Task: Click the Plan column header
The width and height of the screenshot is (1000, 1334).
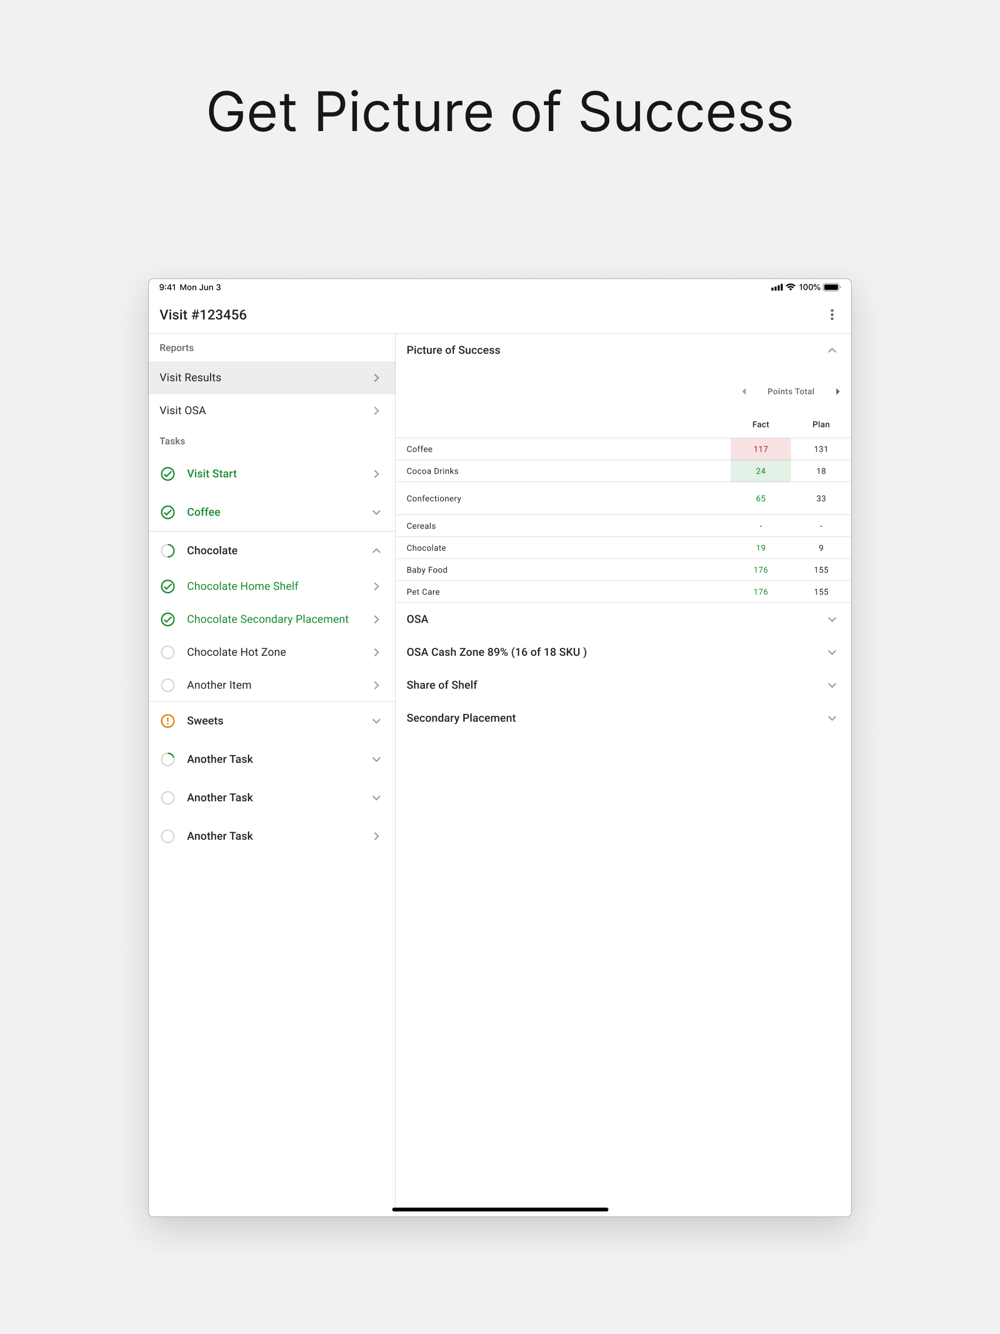Action: point(821,425)
